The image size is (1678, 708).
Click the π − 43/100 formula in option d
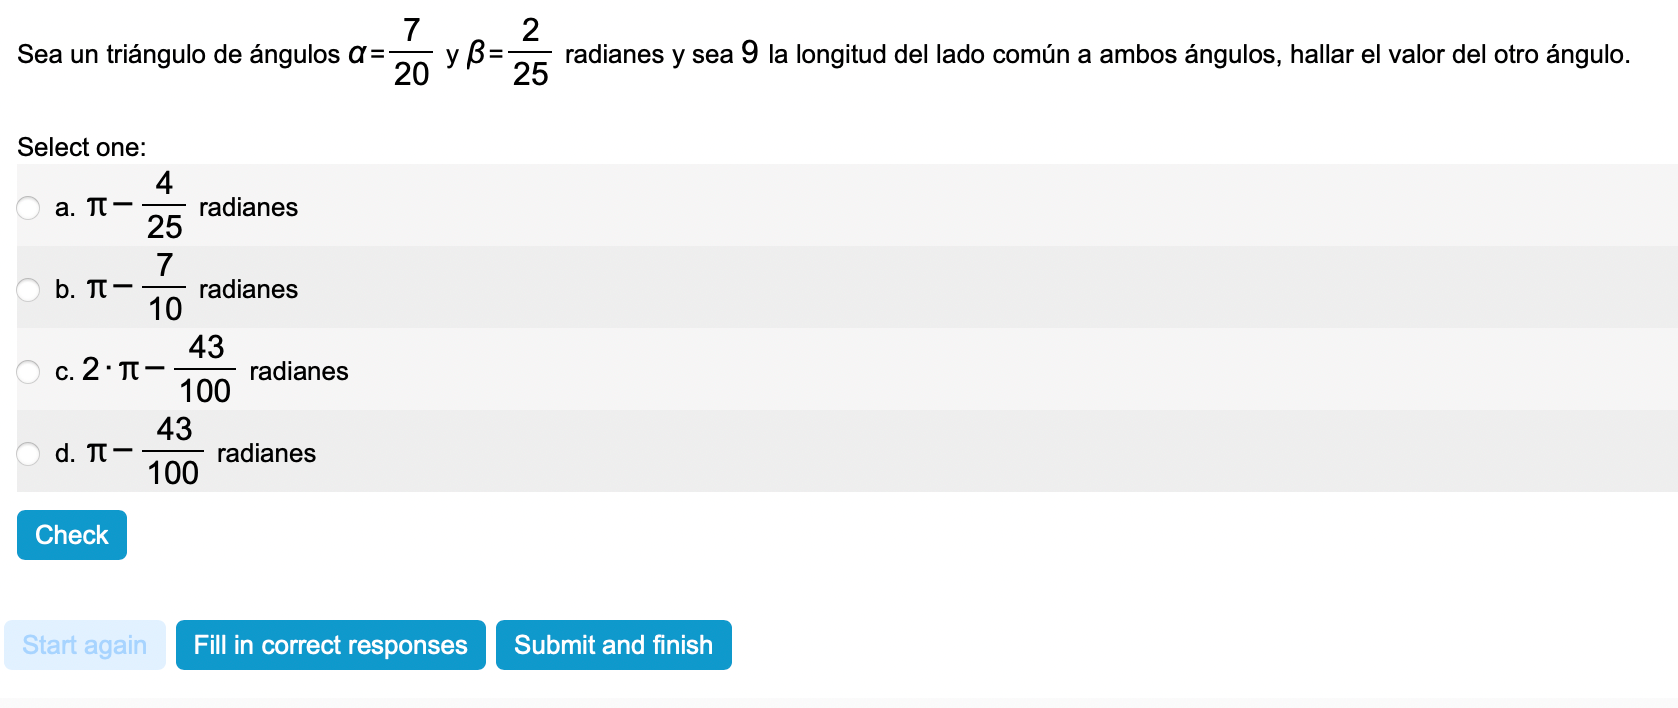[145, 452]
